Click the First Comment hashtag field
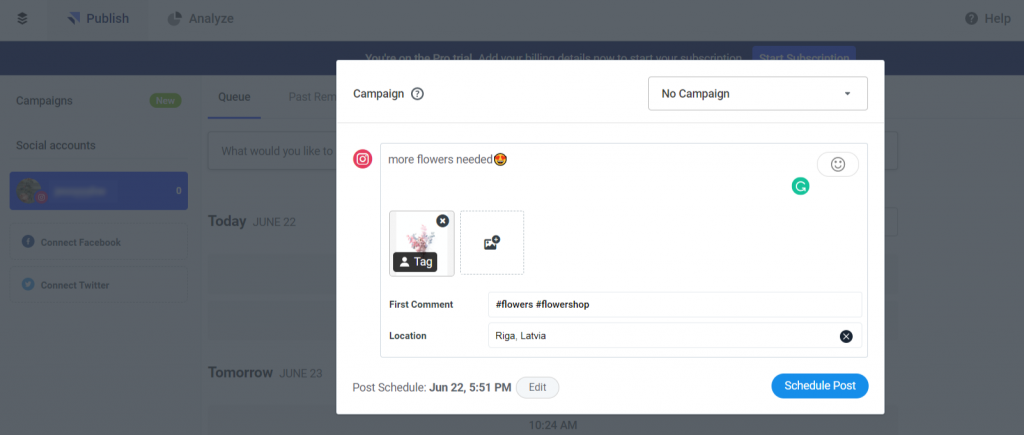 pyautogui.click(x=675, y=304)
